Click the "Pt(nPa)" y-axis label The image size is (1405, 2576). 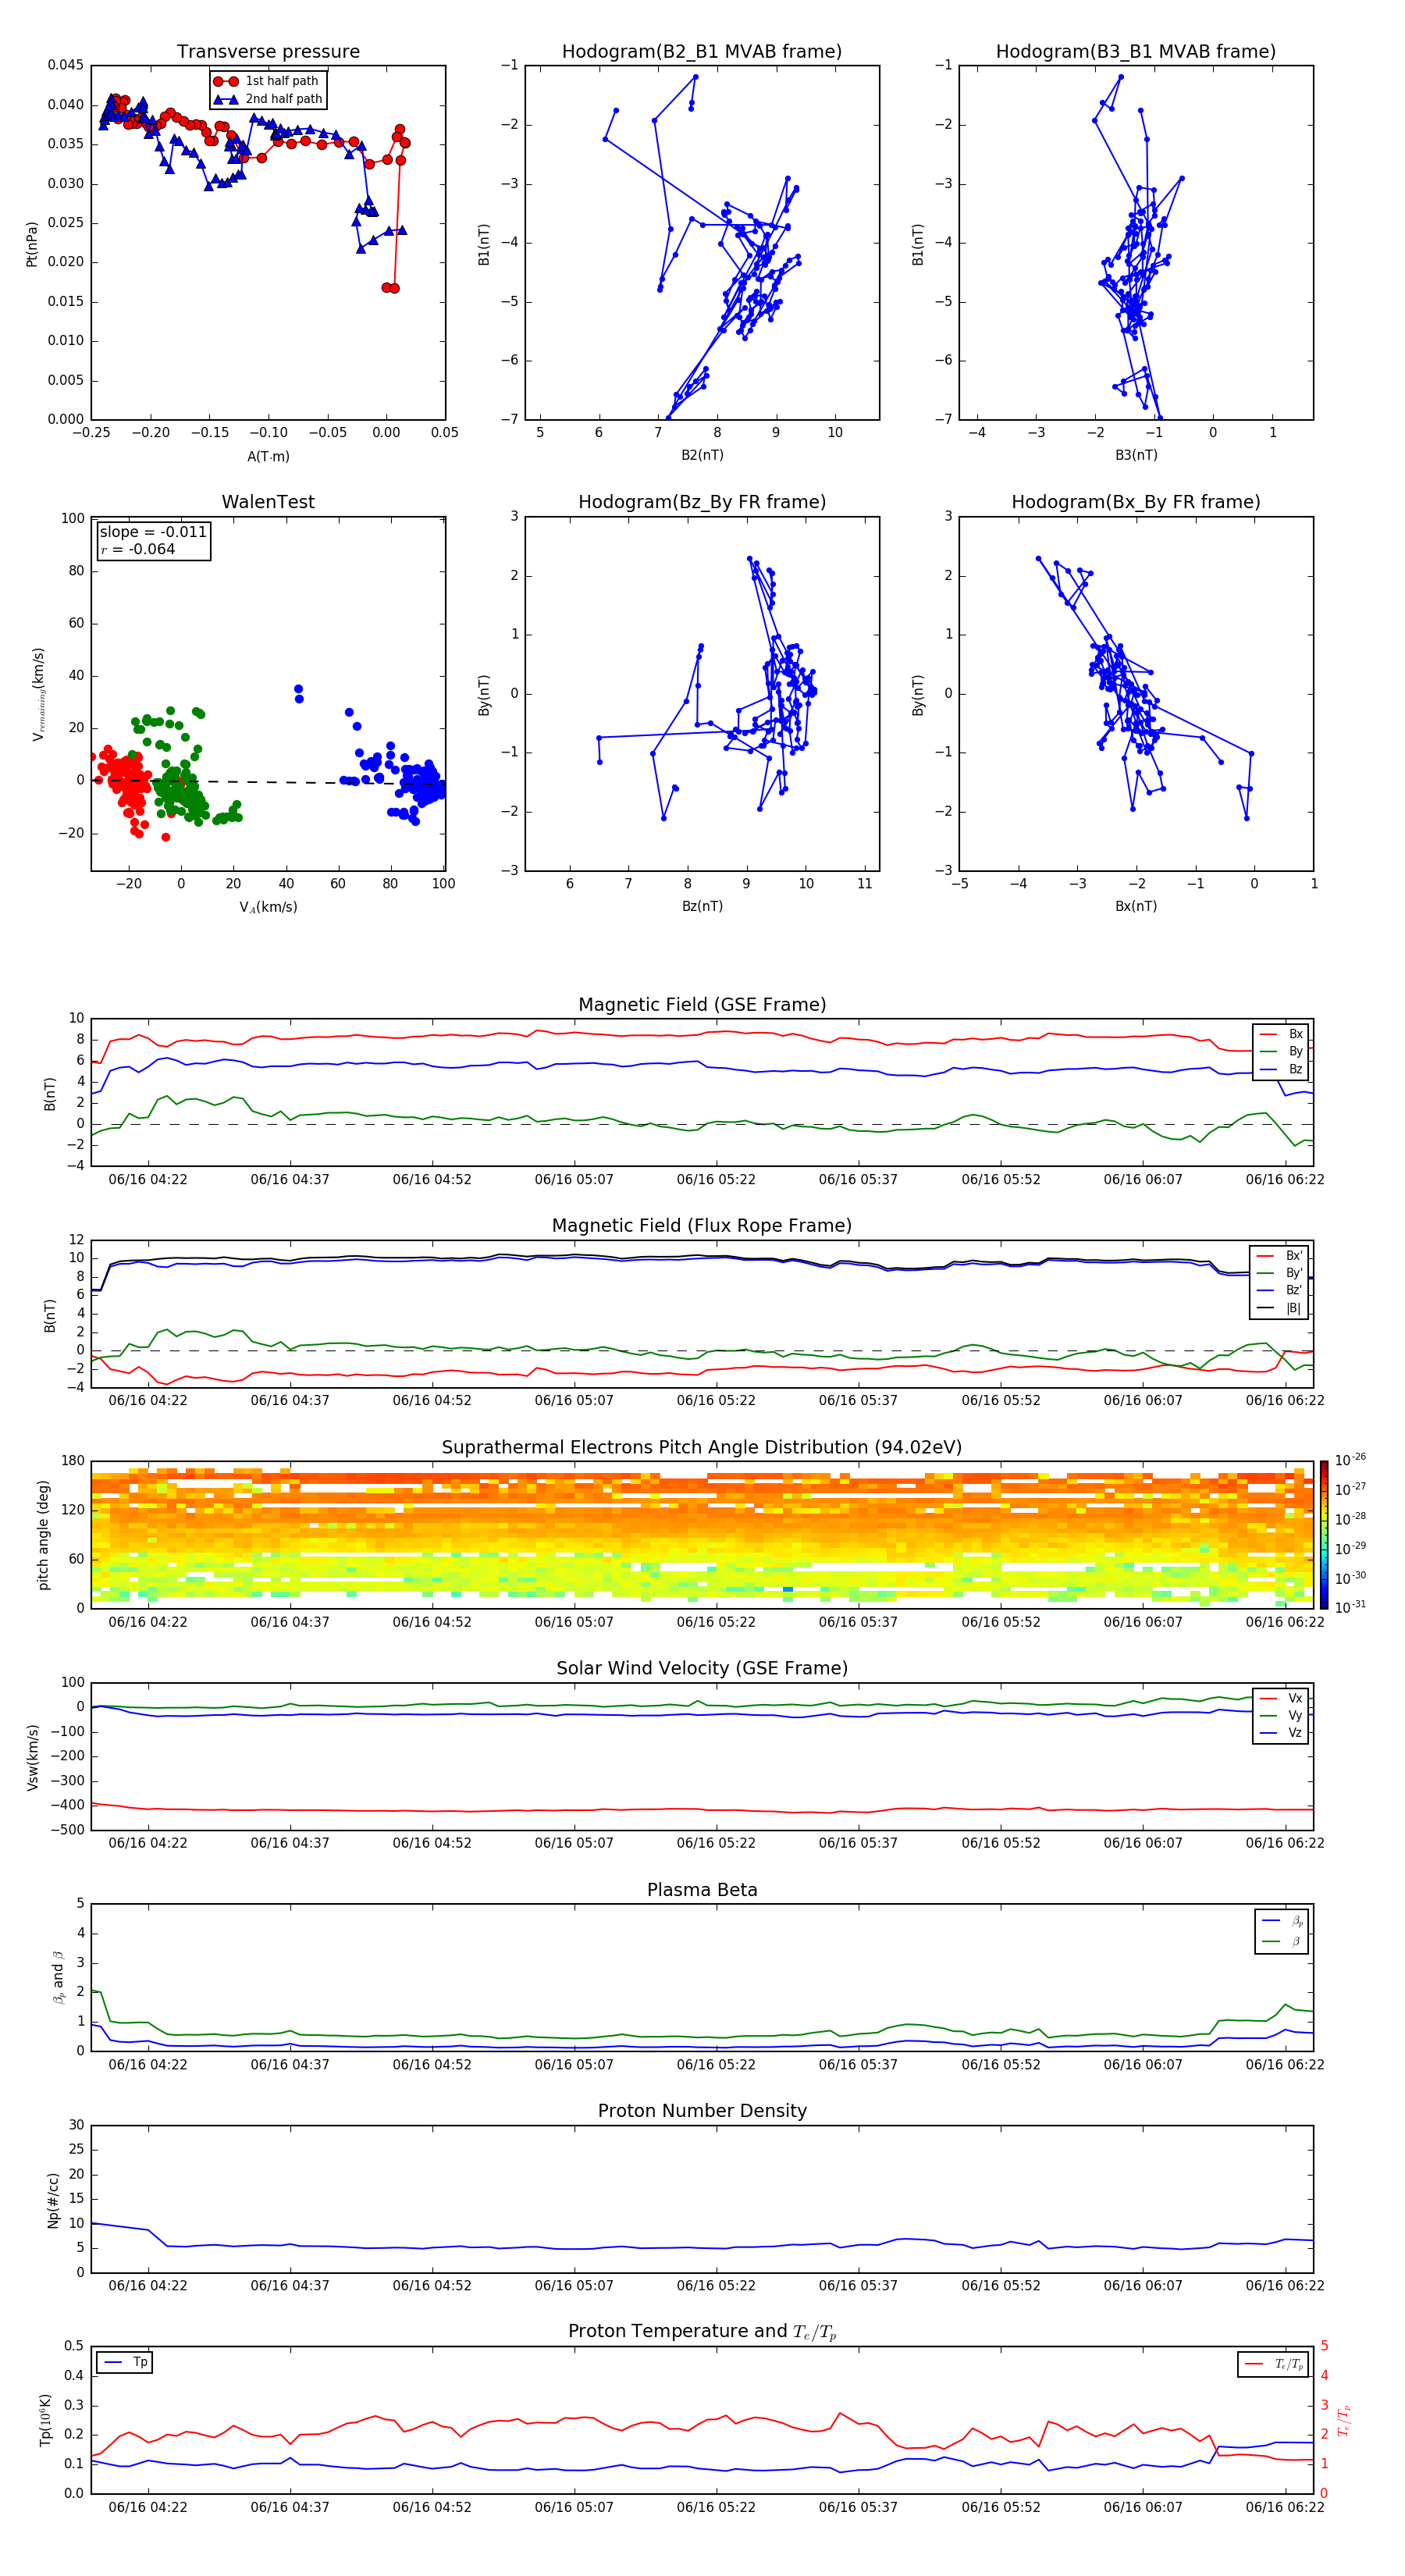[32, 244]
